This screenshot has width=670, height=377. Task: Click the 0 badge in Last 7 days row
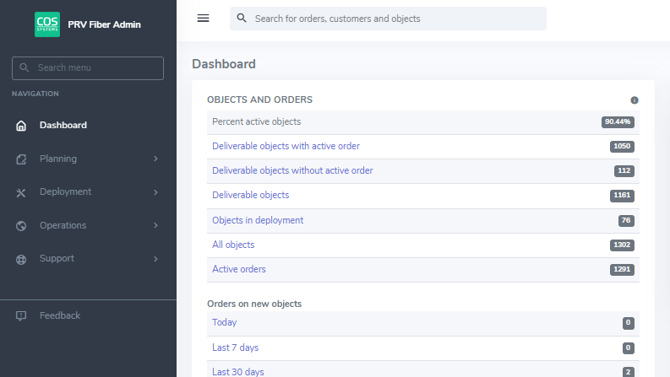628,348
